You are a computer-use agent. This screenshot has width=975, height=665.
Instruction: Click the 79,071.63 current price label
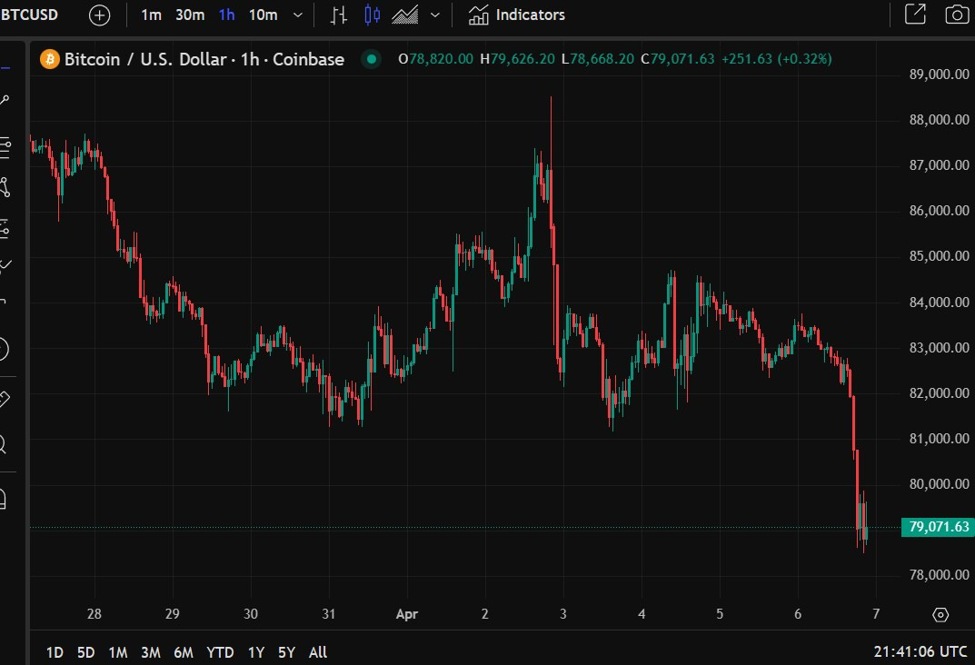tap(938, 527)
